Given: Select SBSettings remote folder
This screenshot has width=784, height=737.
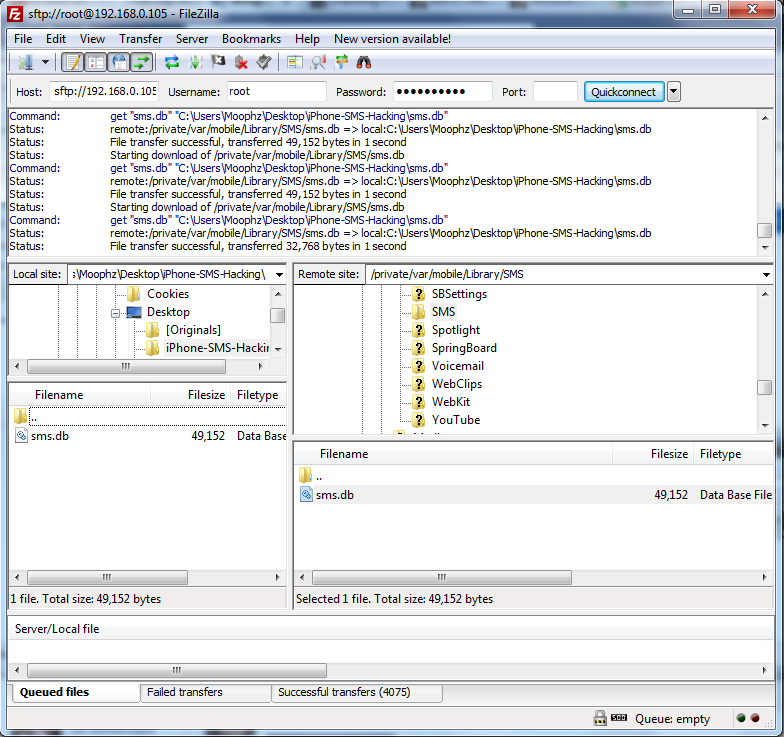Looking at the screenshot, I should (459, 294).
